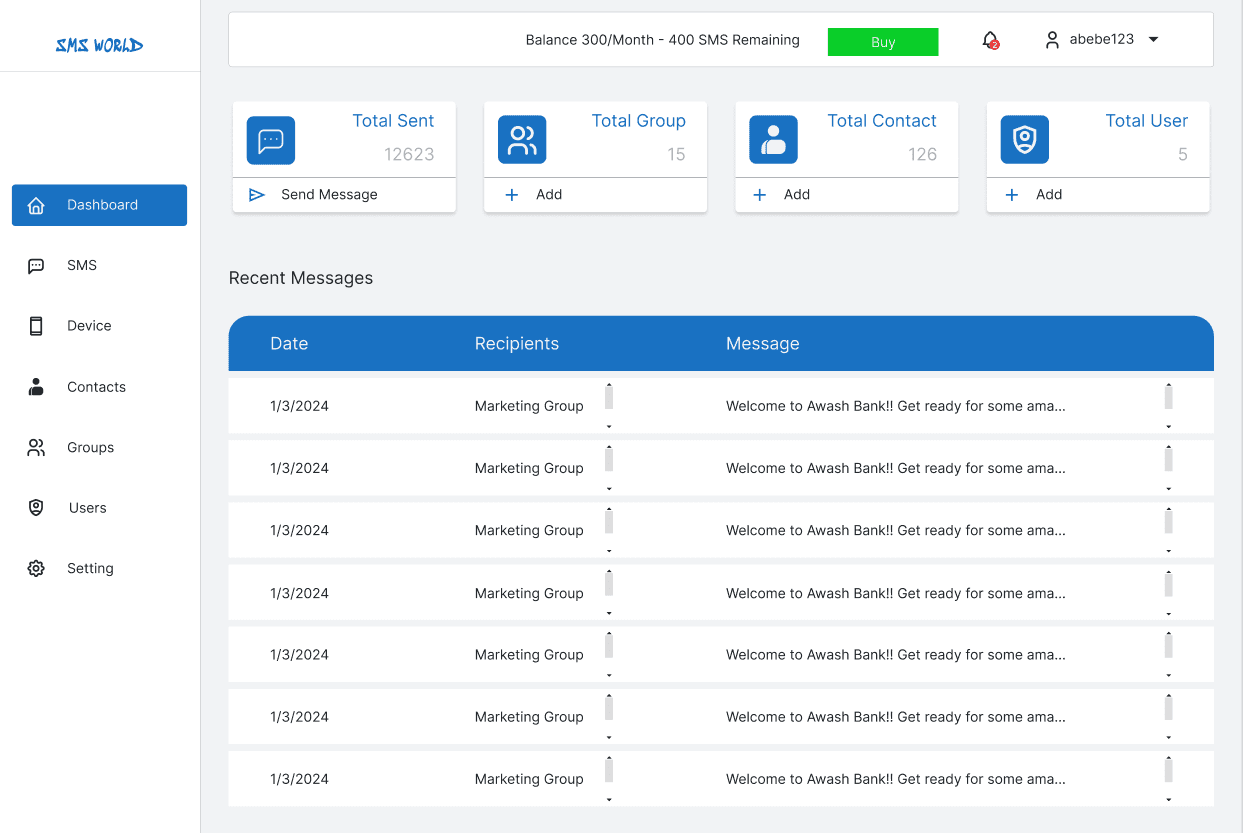Click the 1/3/2024 date in the last row
The image size is (1243, 833).
click(x=299, y=779)
